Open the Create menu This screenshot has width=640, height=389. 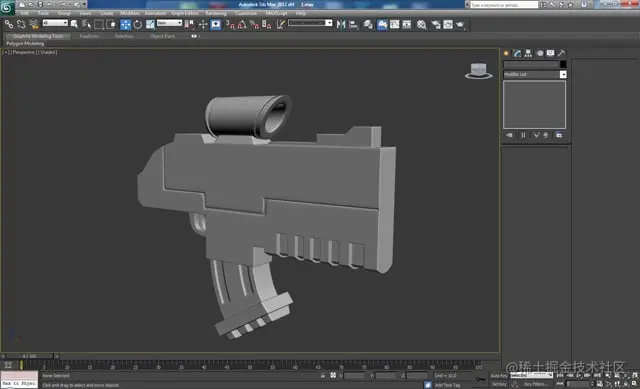click(107, 13)
